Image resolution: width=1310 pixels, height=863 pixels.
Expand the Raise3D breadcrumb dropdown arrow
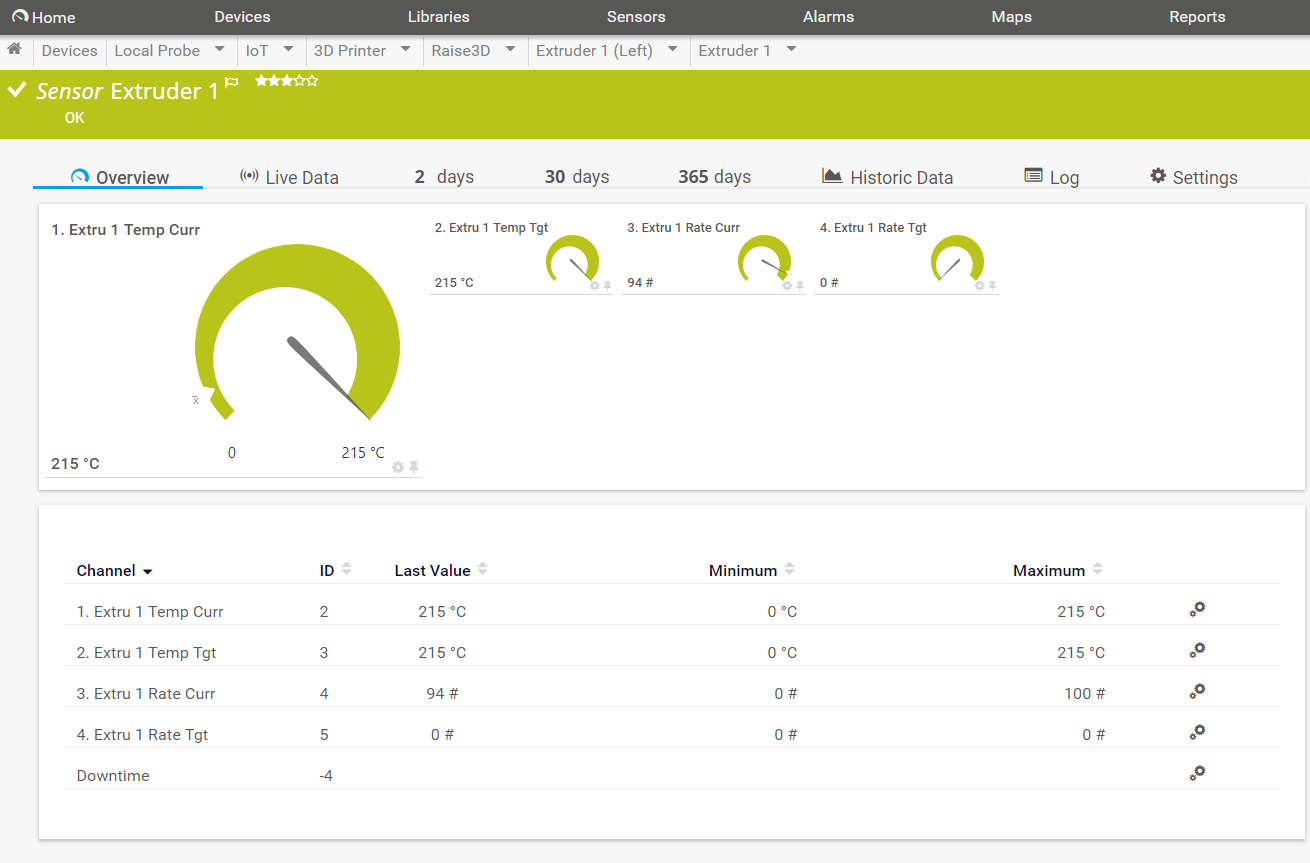pyautogui.click(x=510, y=48)
